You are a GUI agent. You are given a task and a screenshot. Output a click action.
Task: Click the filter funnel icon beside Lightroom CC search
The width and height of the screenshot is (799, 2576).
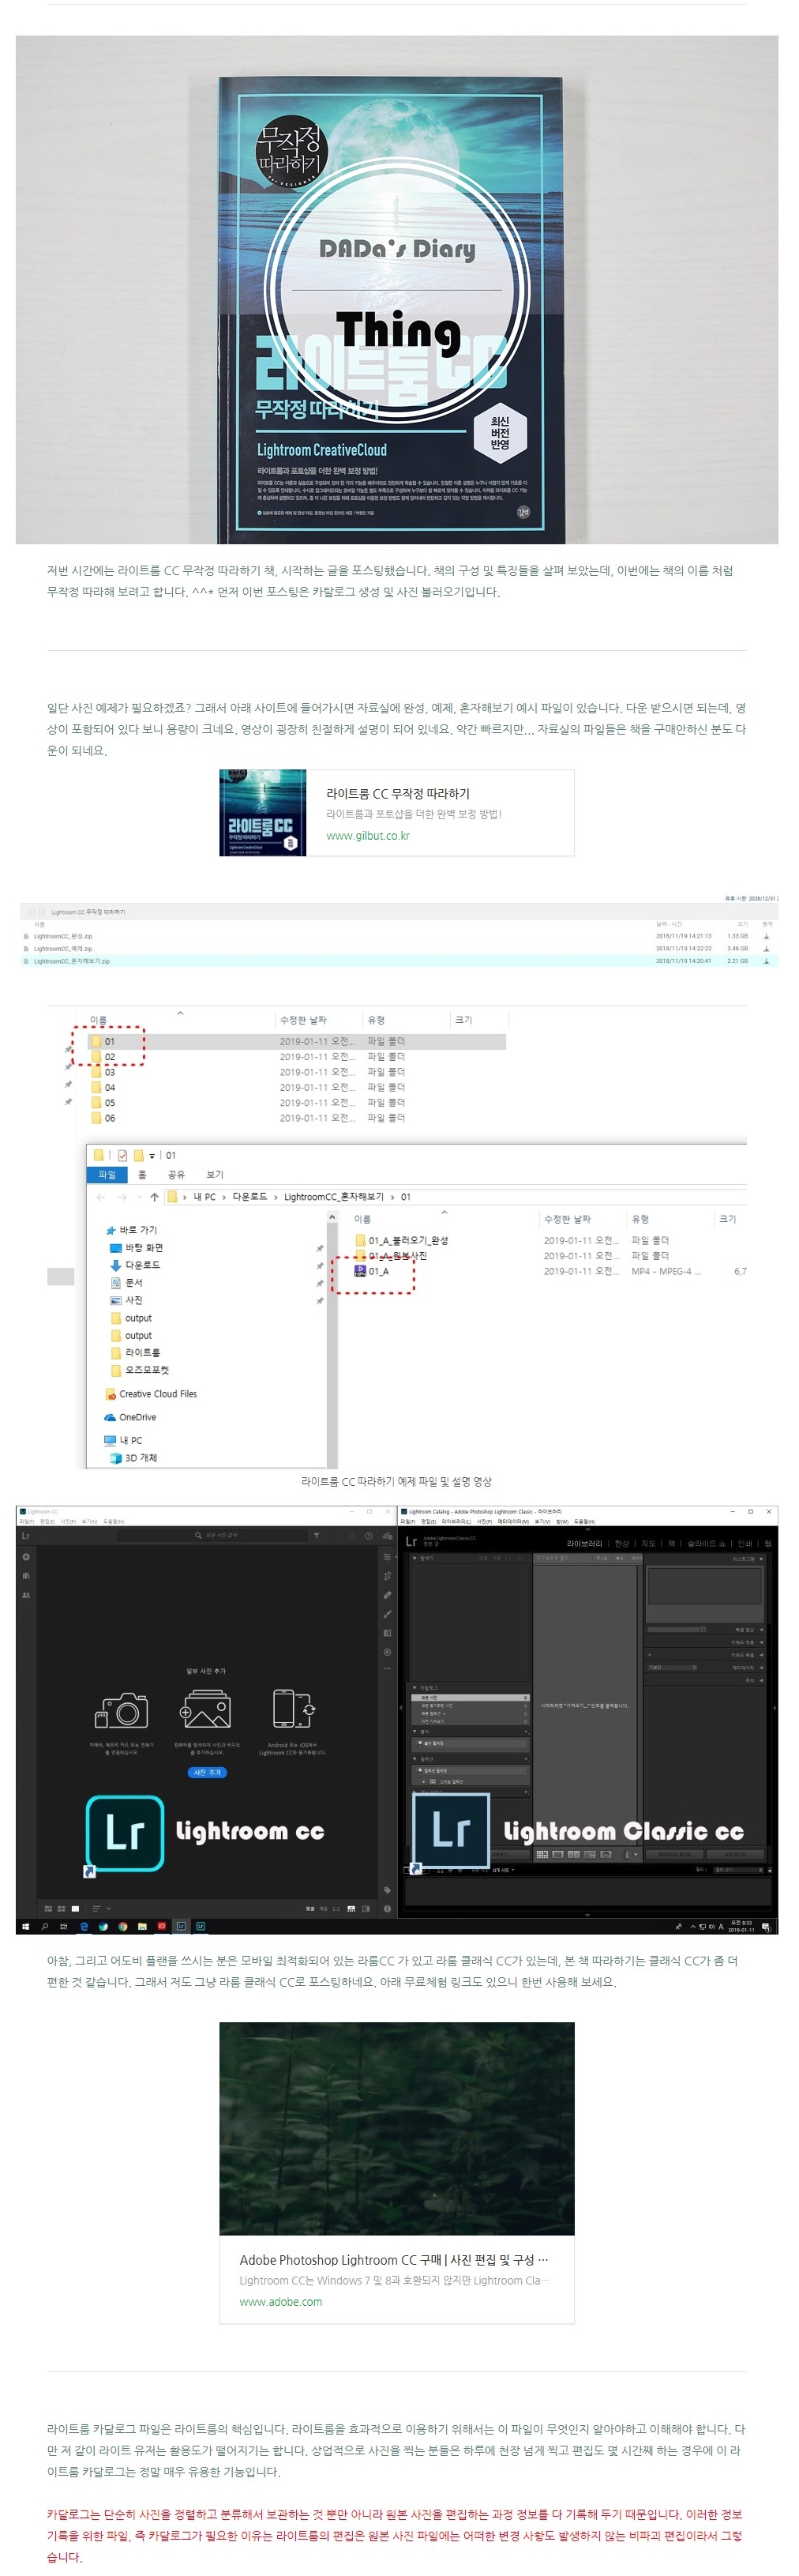pos(316,1535)
